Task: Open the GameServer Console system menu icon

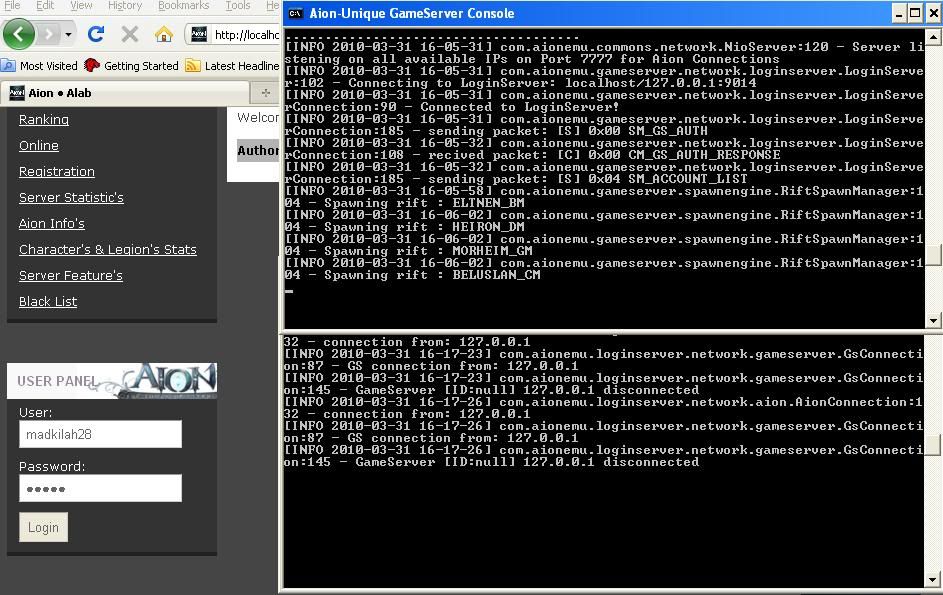Action: click(x=296, y=13)
